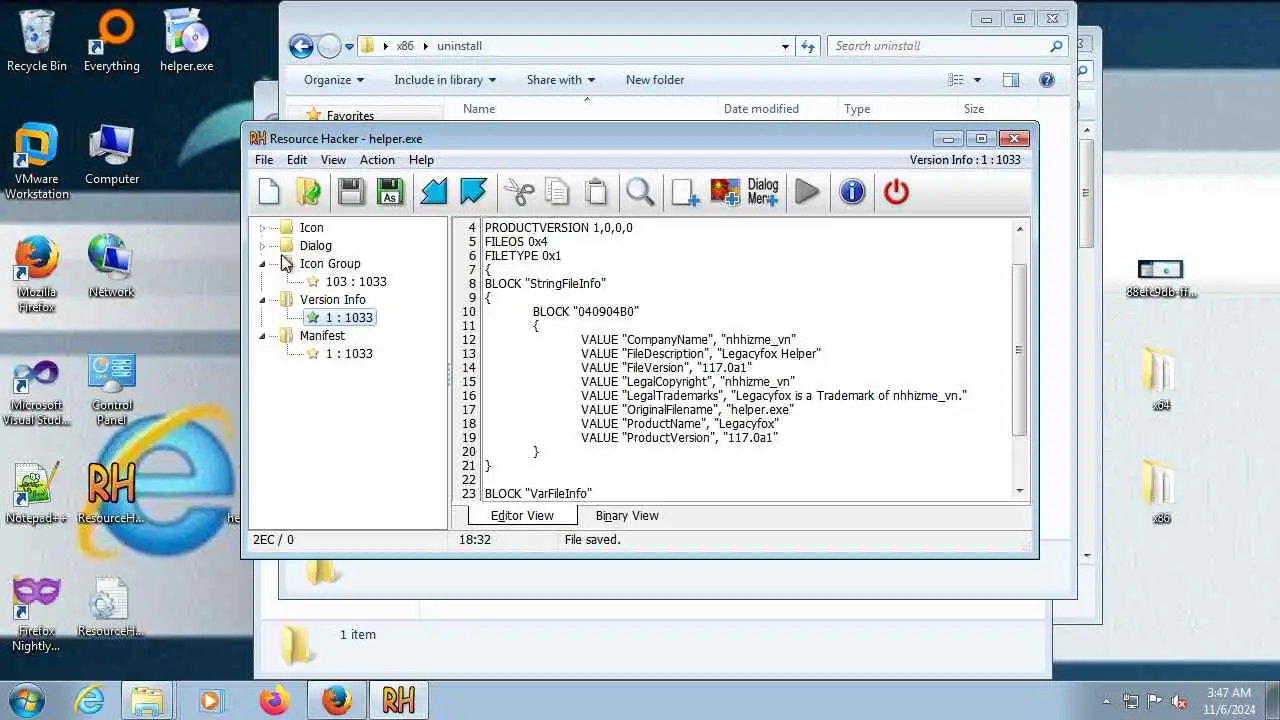This screenshot has width=1280, height=720.
Task: Click the FileDescription value line in editor
Action: pos(701,354)
